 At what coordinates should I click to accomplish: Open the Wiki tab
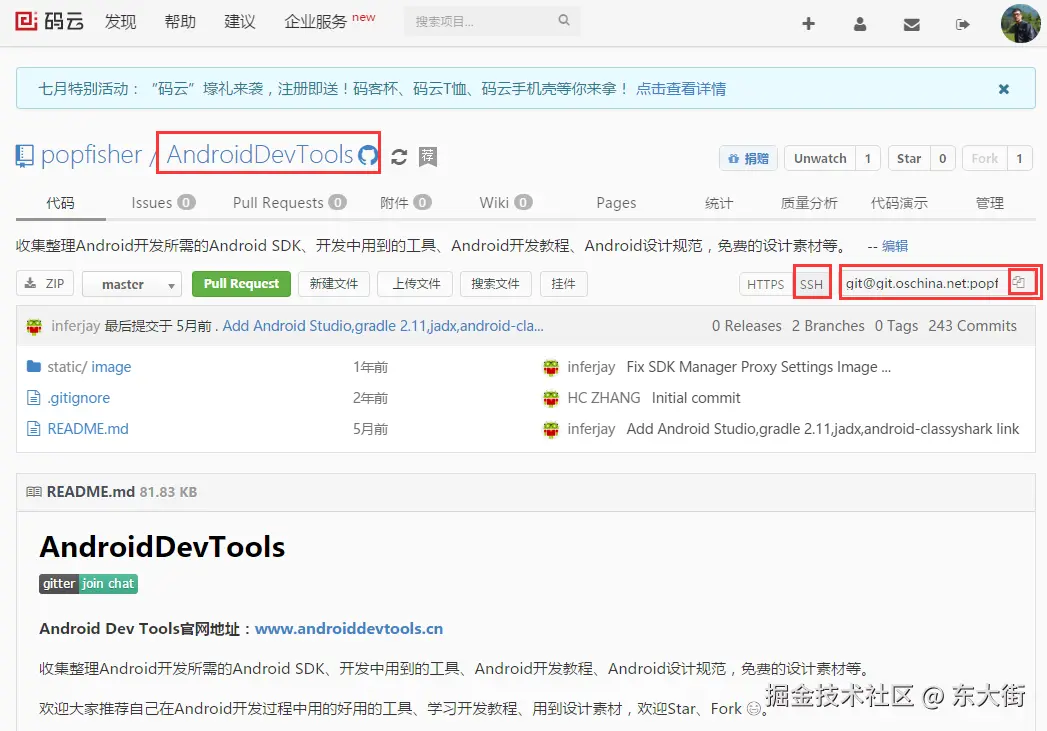(x=505, y=202)
